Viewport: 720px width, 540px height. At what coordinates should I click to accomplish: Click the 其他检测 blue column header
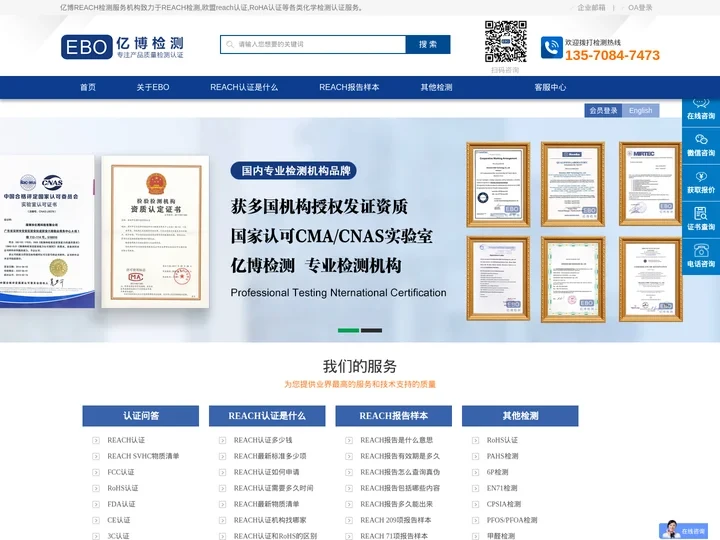point(520,416)
